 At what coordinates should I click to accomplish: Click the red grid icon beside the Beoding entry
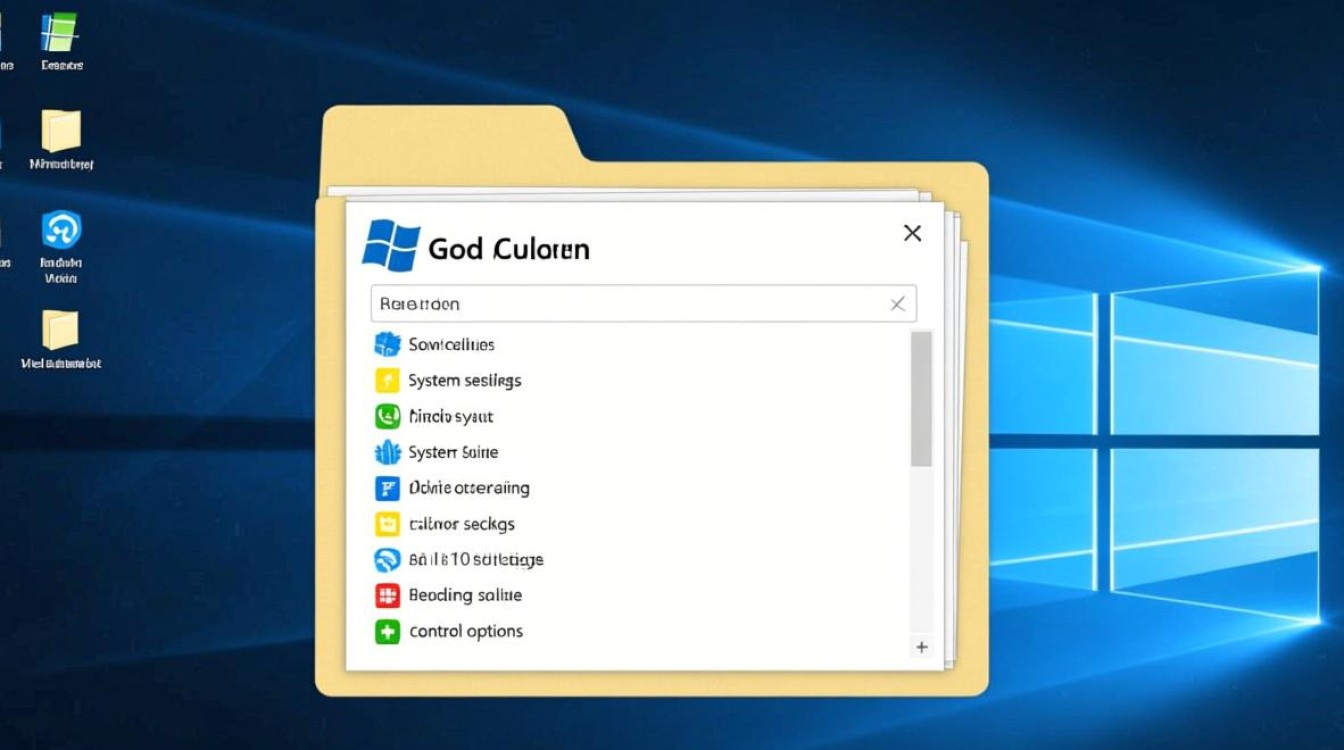(387, 595)
